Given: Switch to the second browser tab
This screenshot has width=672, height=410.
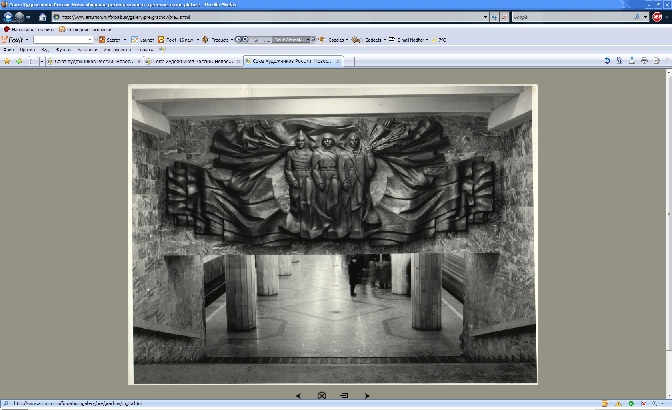Looking at the screenshot, I should point(193,61).
